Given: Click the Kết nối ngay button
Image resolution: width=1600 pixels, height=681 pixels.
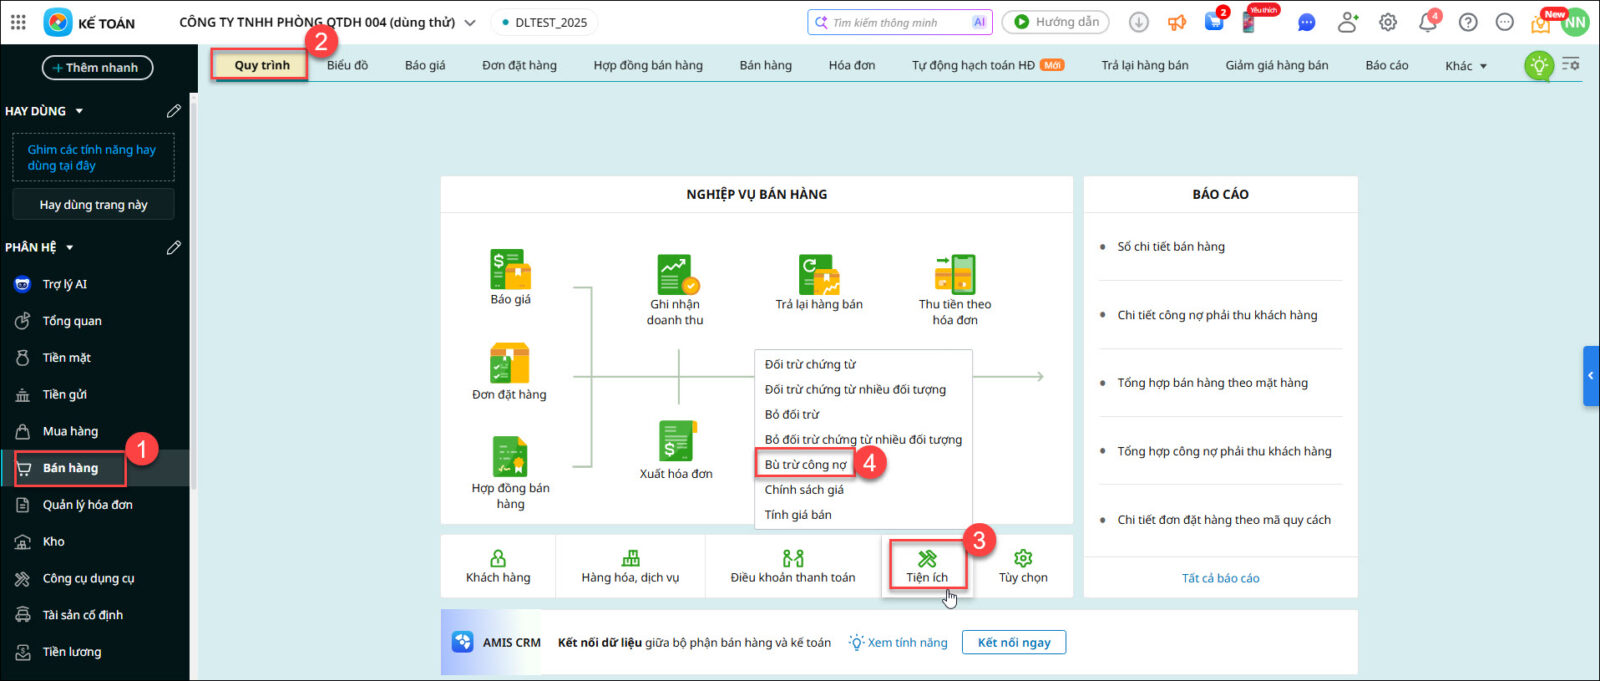Looking at the screenshot, I should (1013, 642).
